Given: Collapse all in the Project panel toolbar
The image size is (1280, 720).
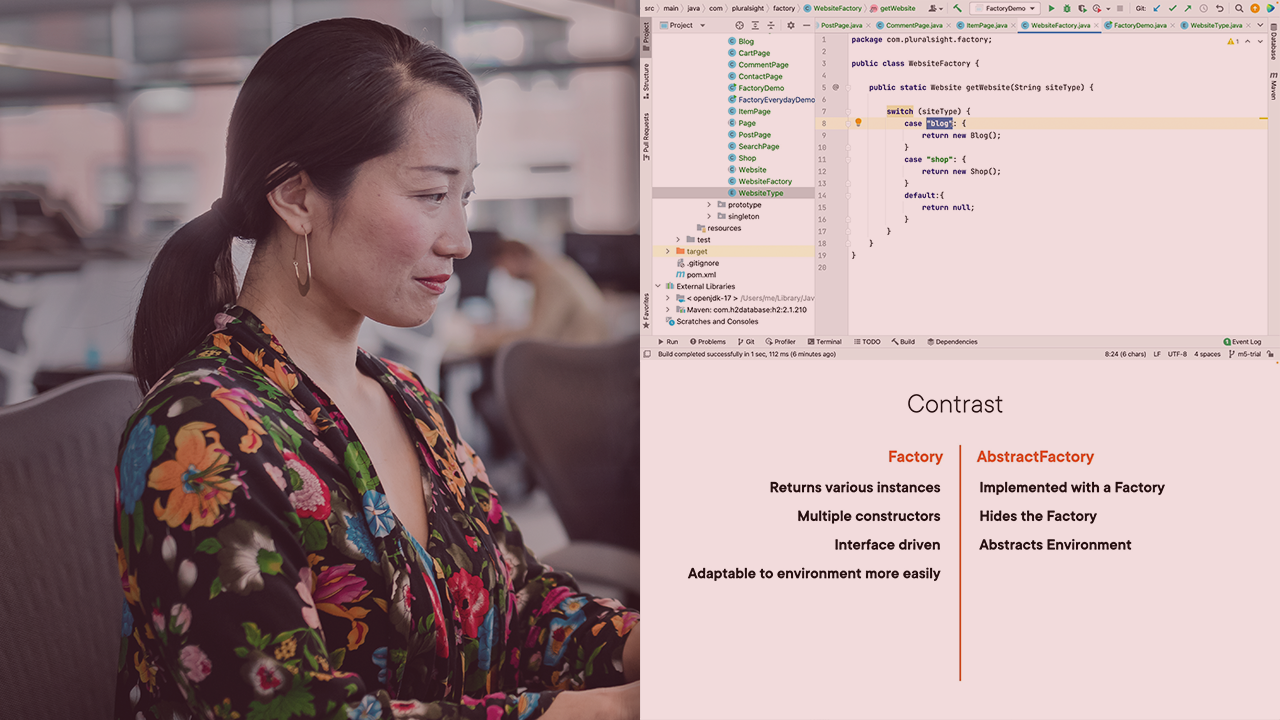Looking at the screenshot, I should coord(771,25).
